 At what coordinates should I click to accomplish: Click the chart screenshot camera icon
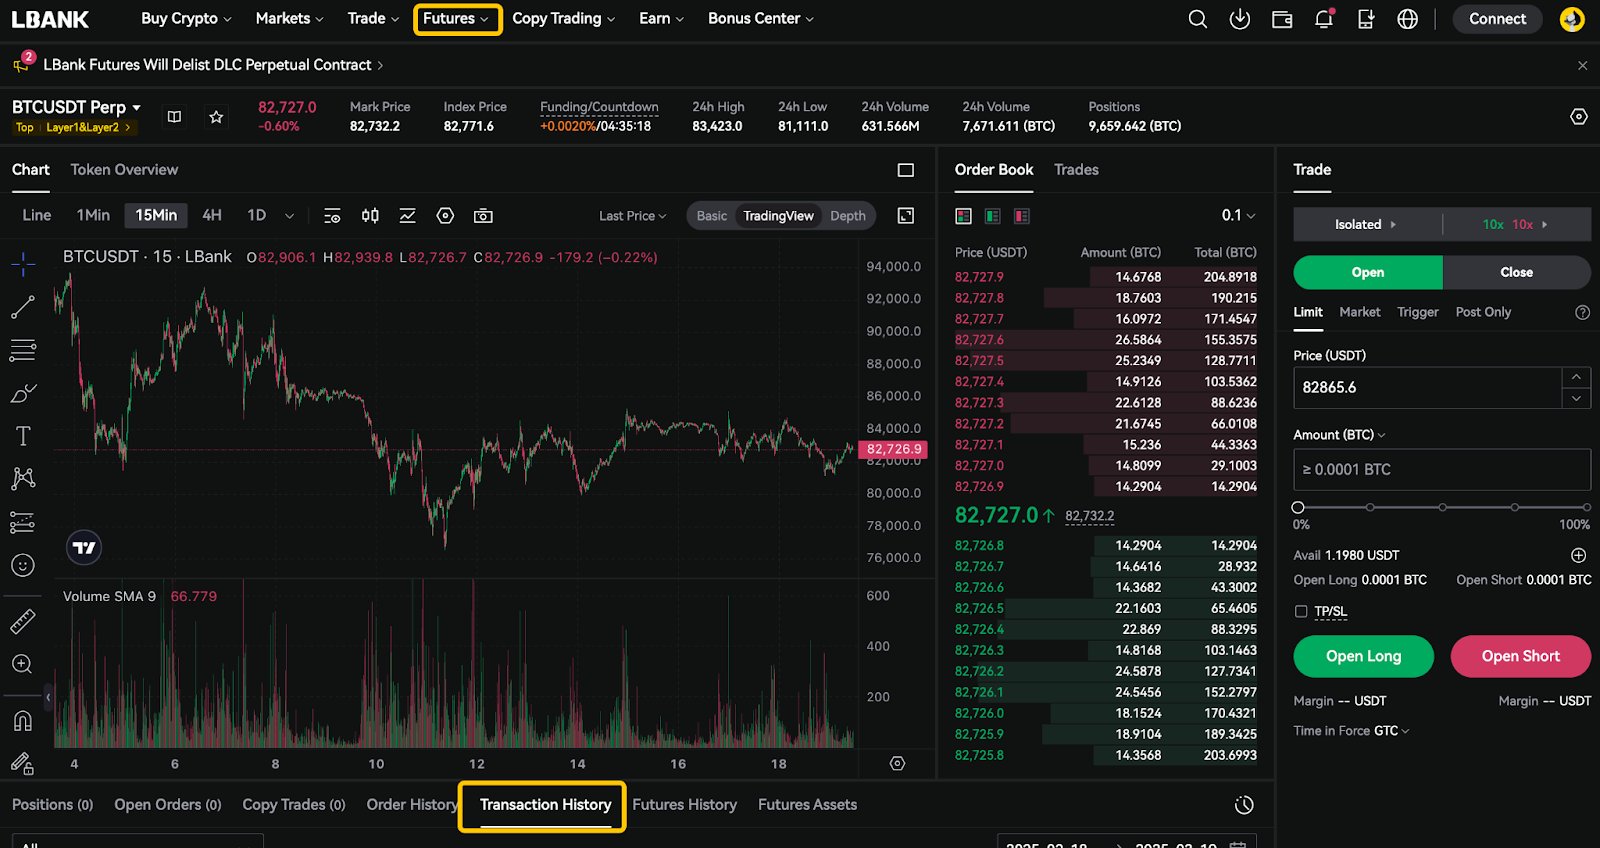pyautogui.click(x=483, y=216)
